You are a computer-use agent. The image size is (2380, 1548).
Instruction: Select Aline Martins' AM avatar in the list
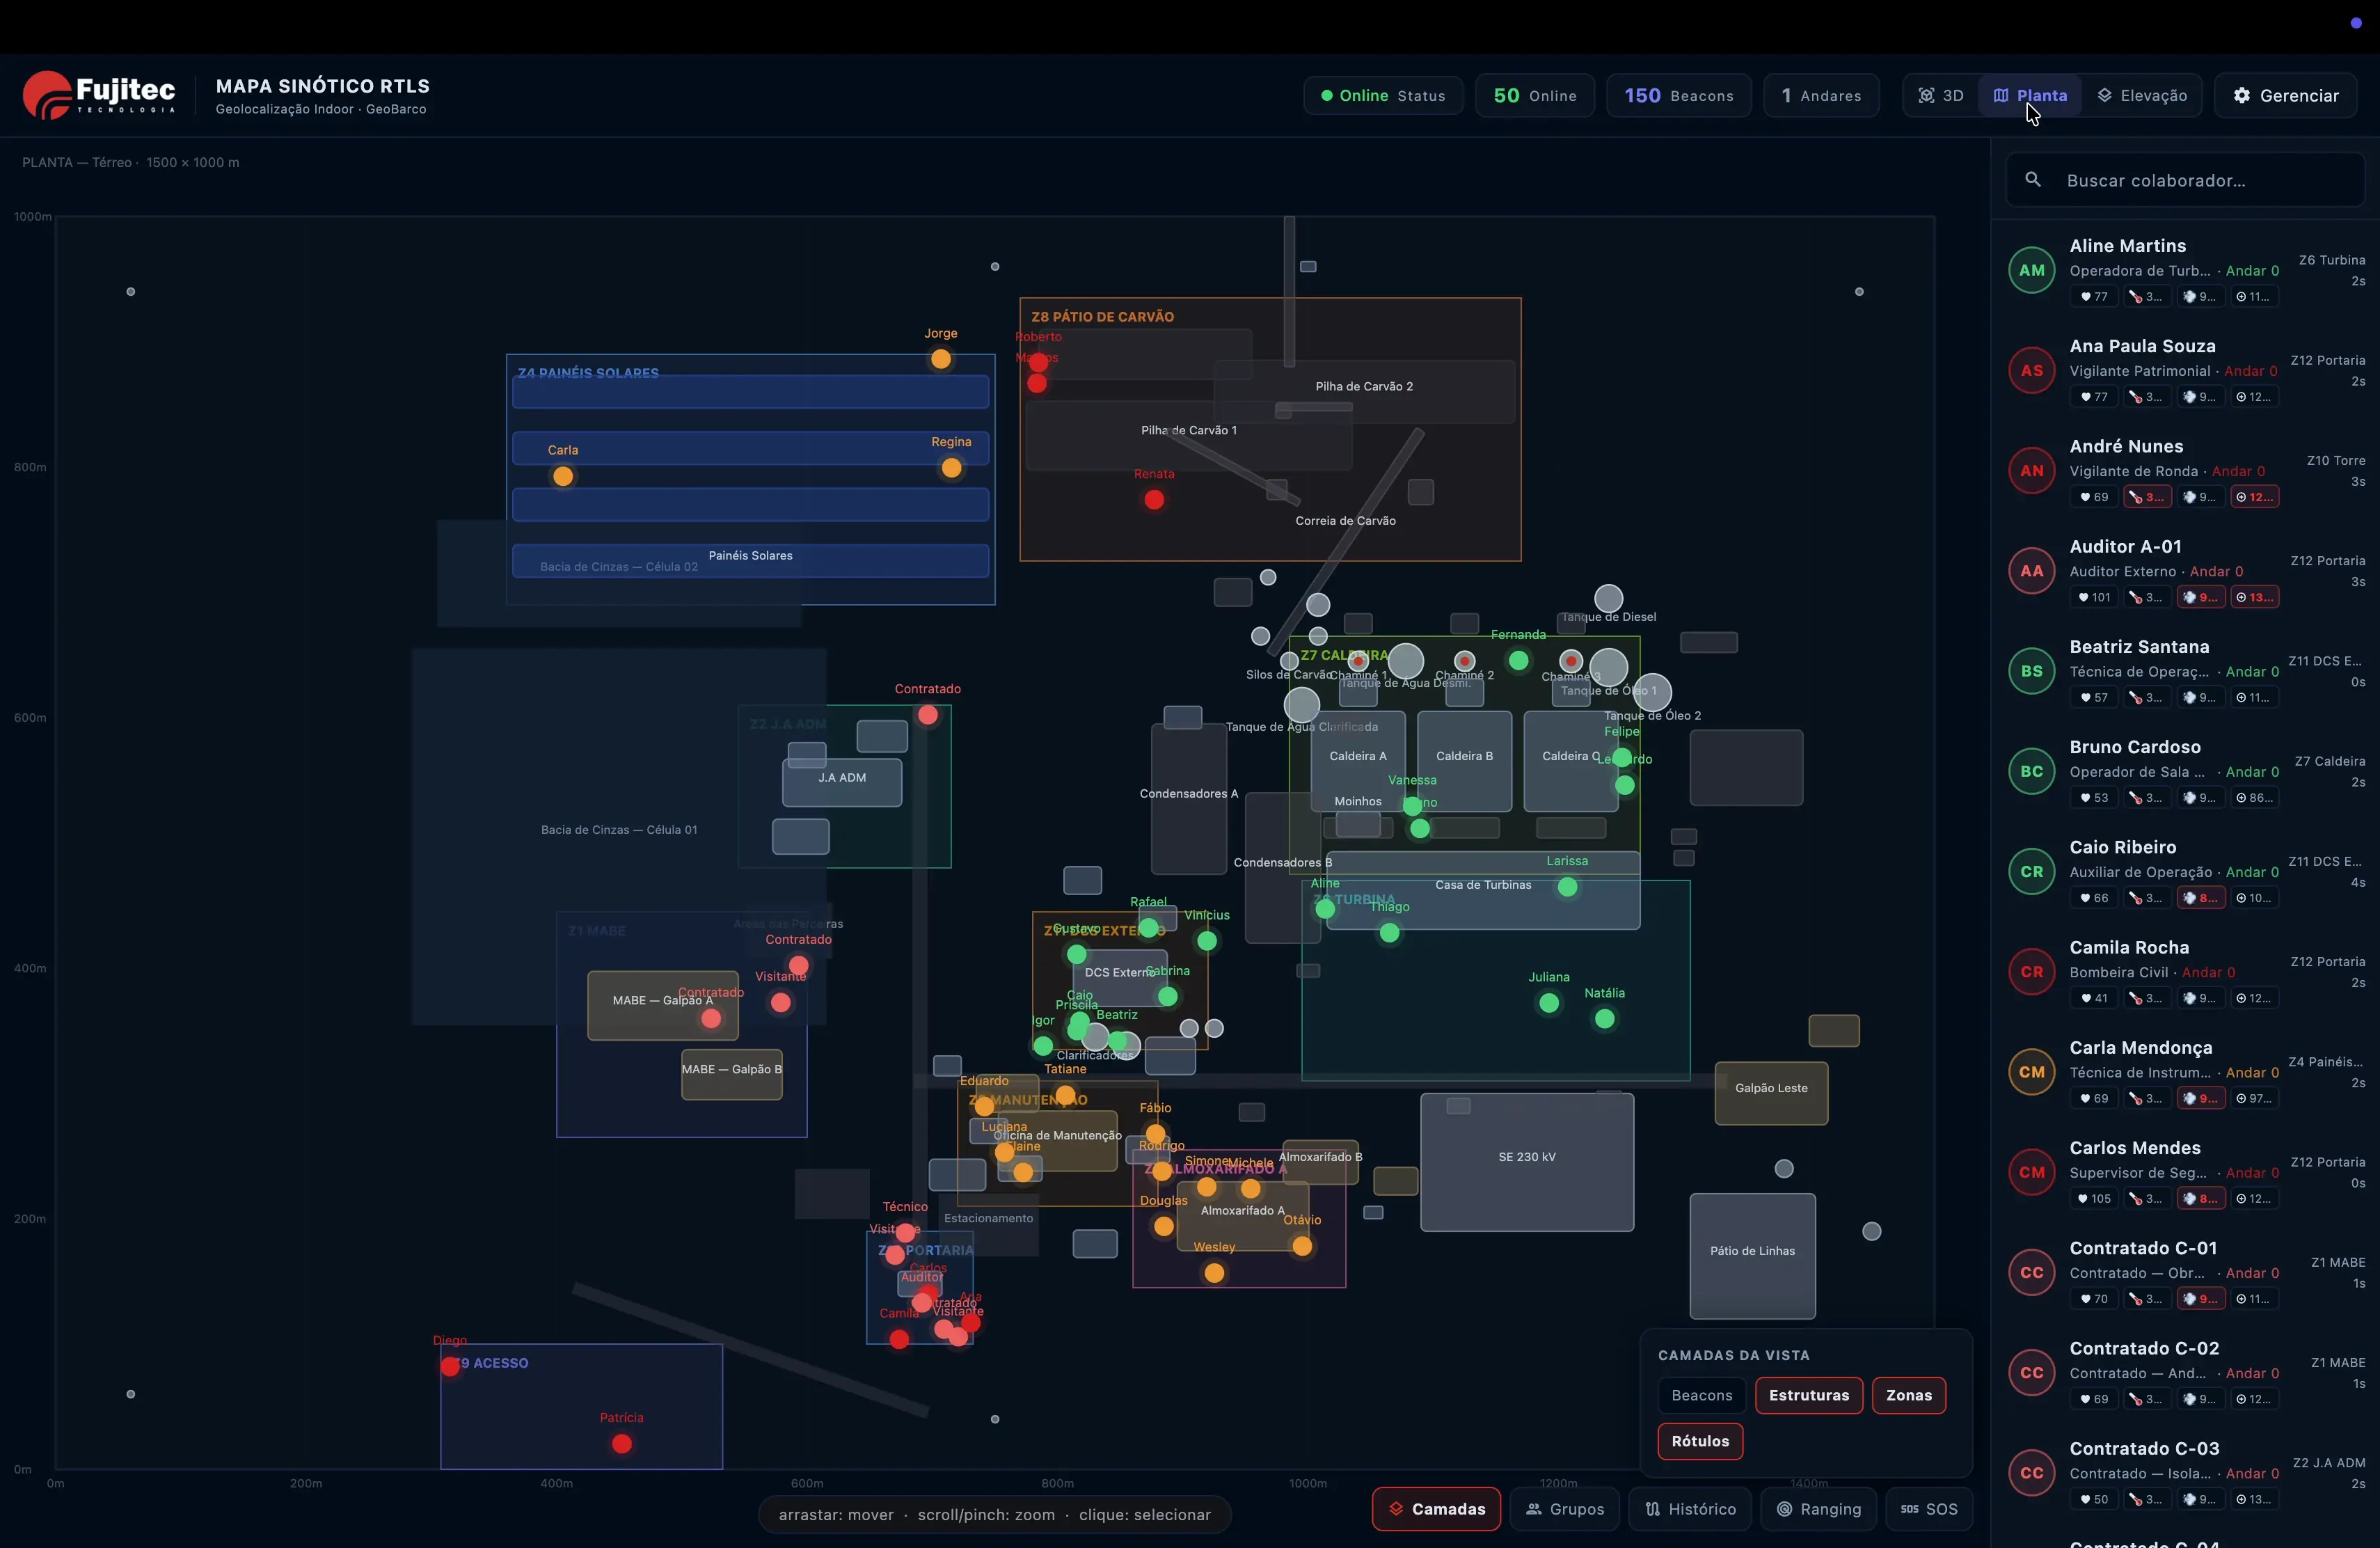[2031, 270]
